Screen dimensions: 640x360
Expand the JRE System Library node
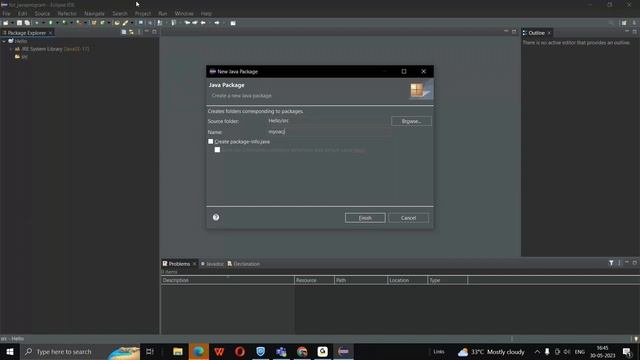[x=11, y=49]
